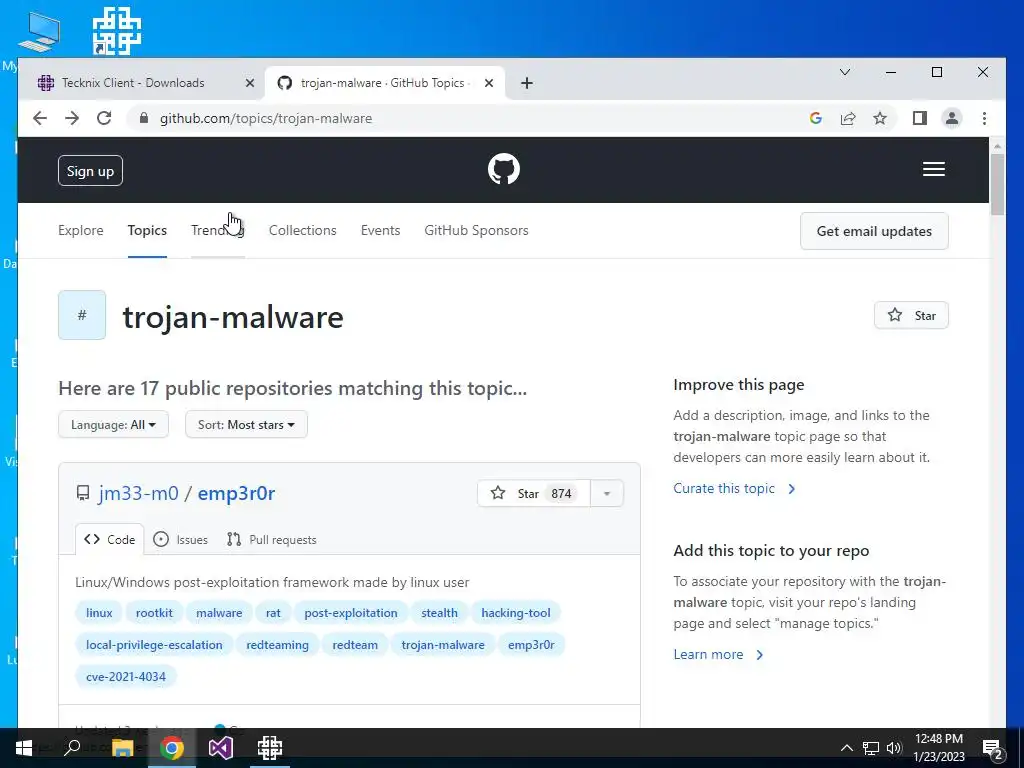Open taskbar search
Viewport: 1024px width, 768px height.
pyautogui.click(x=72, y=748)
